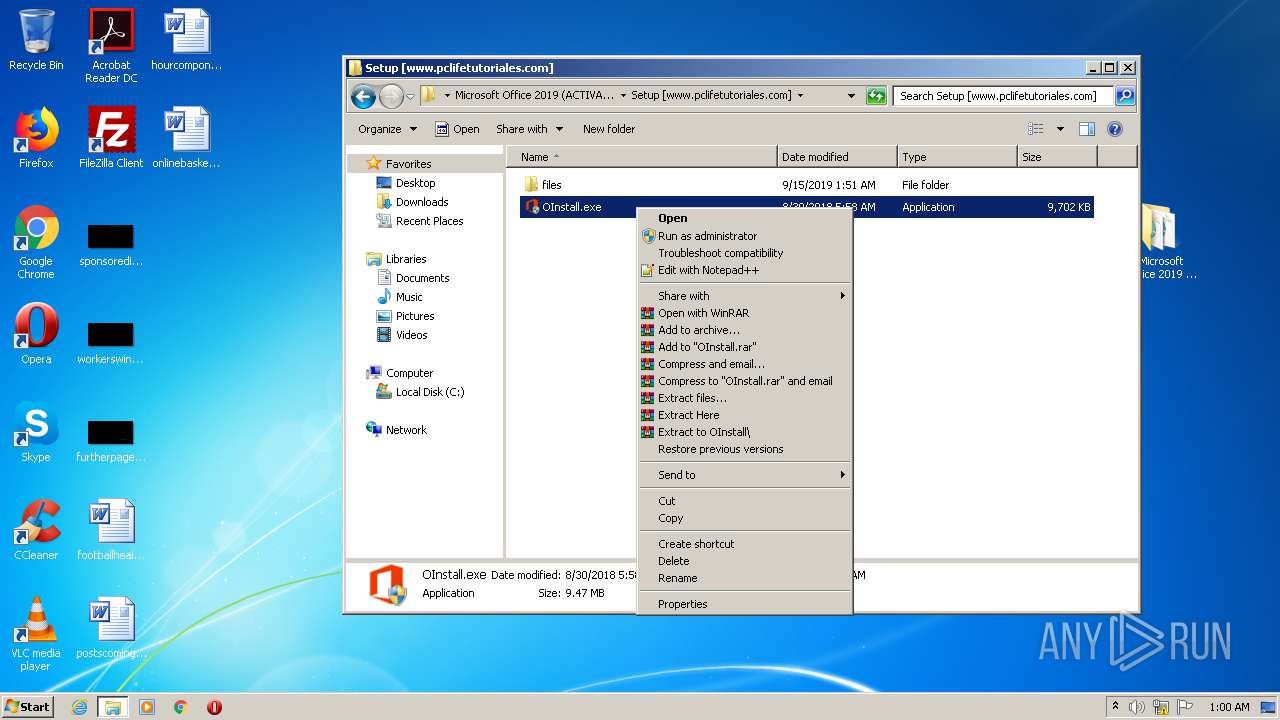Choose Open with WinRAR entry

coord(745,313)
